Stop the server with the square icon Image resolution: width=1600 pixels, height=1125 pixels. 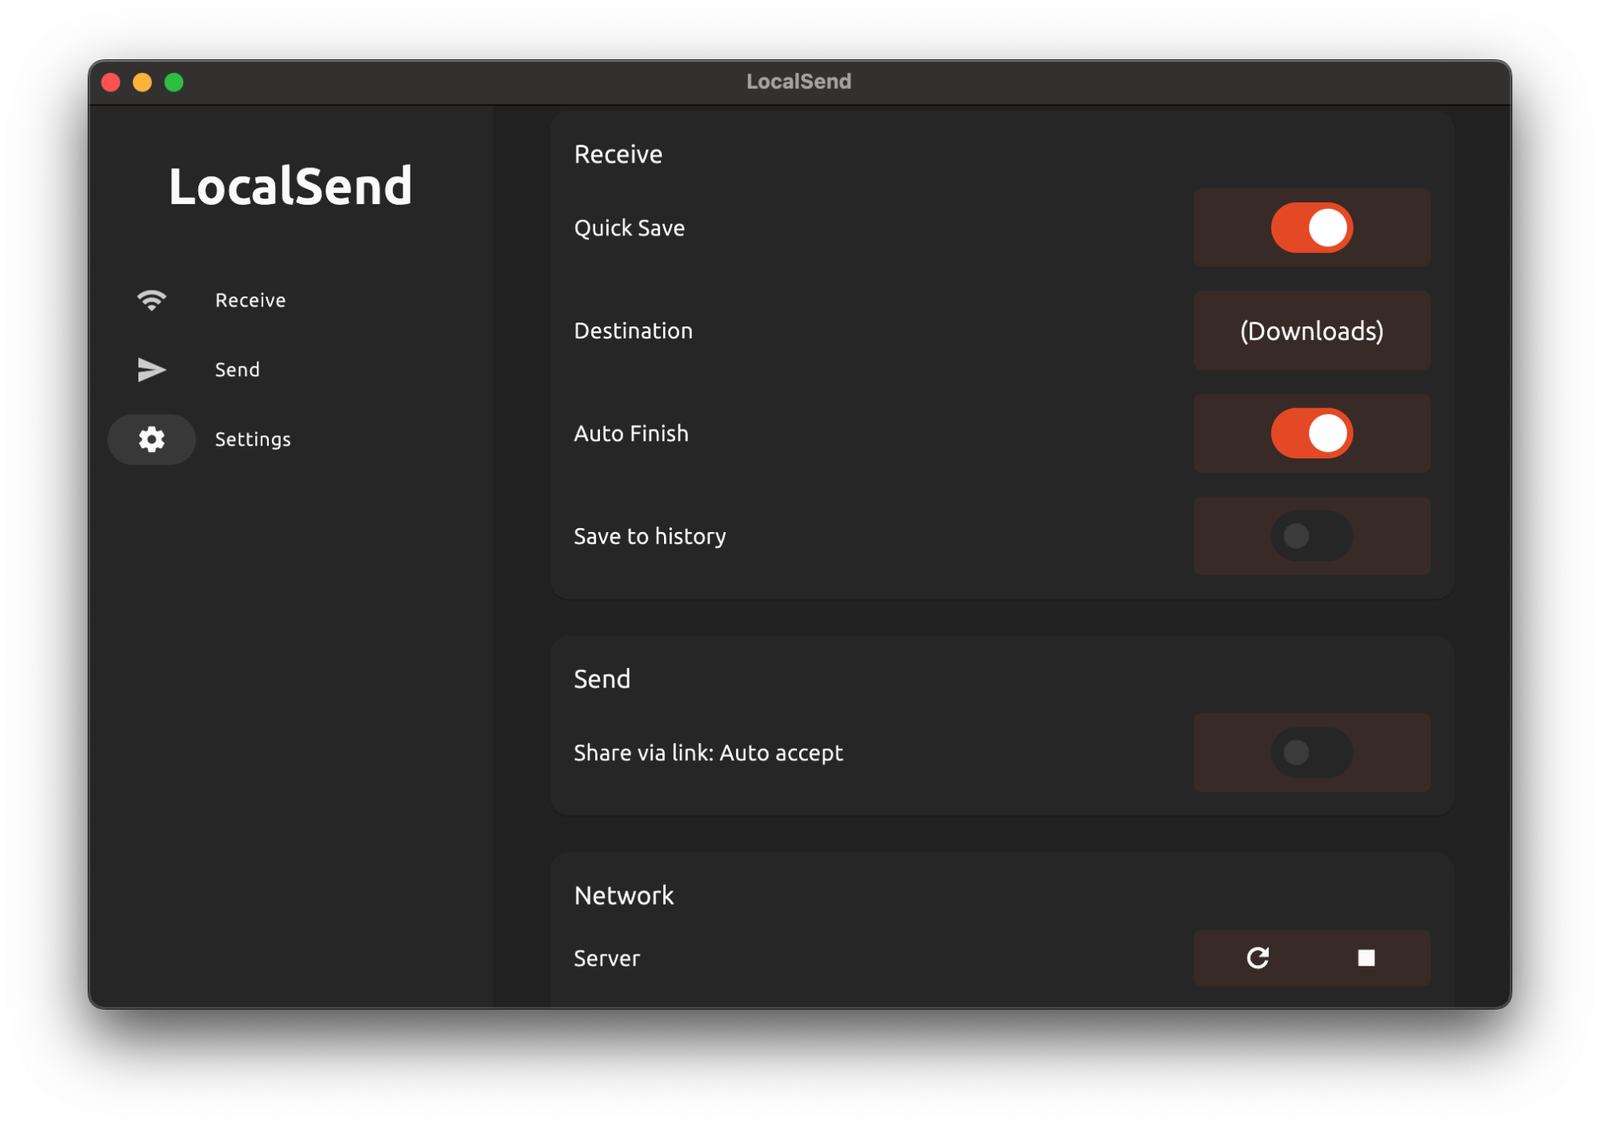(x=1366, y=958)
